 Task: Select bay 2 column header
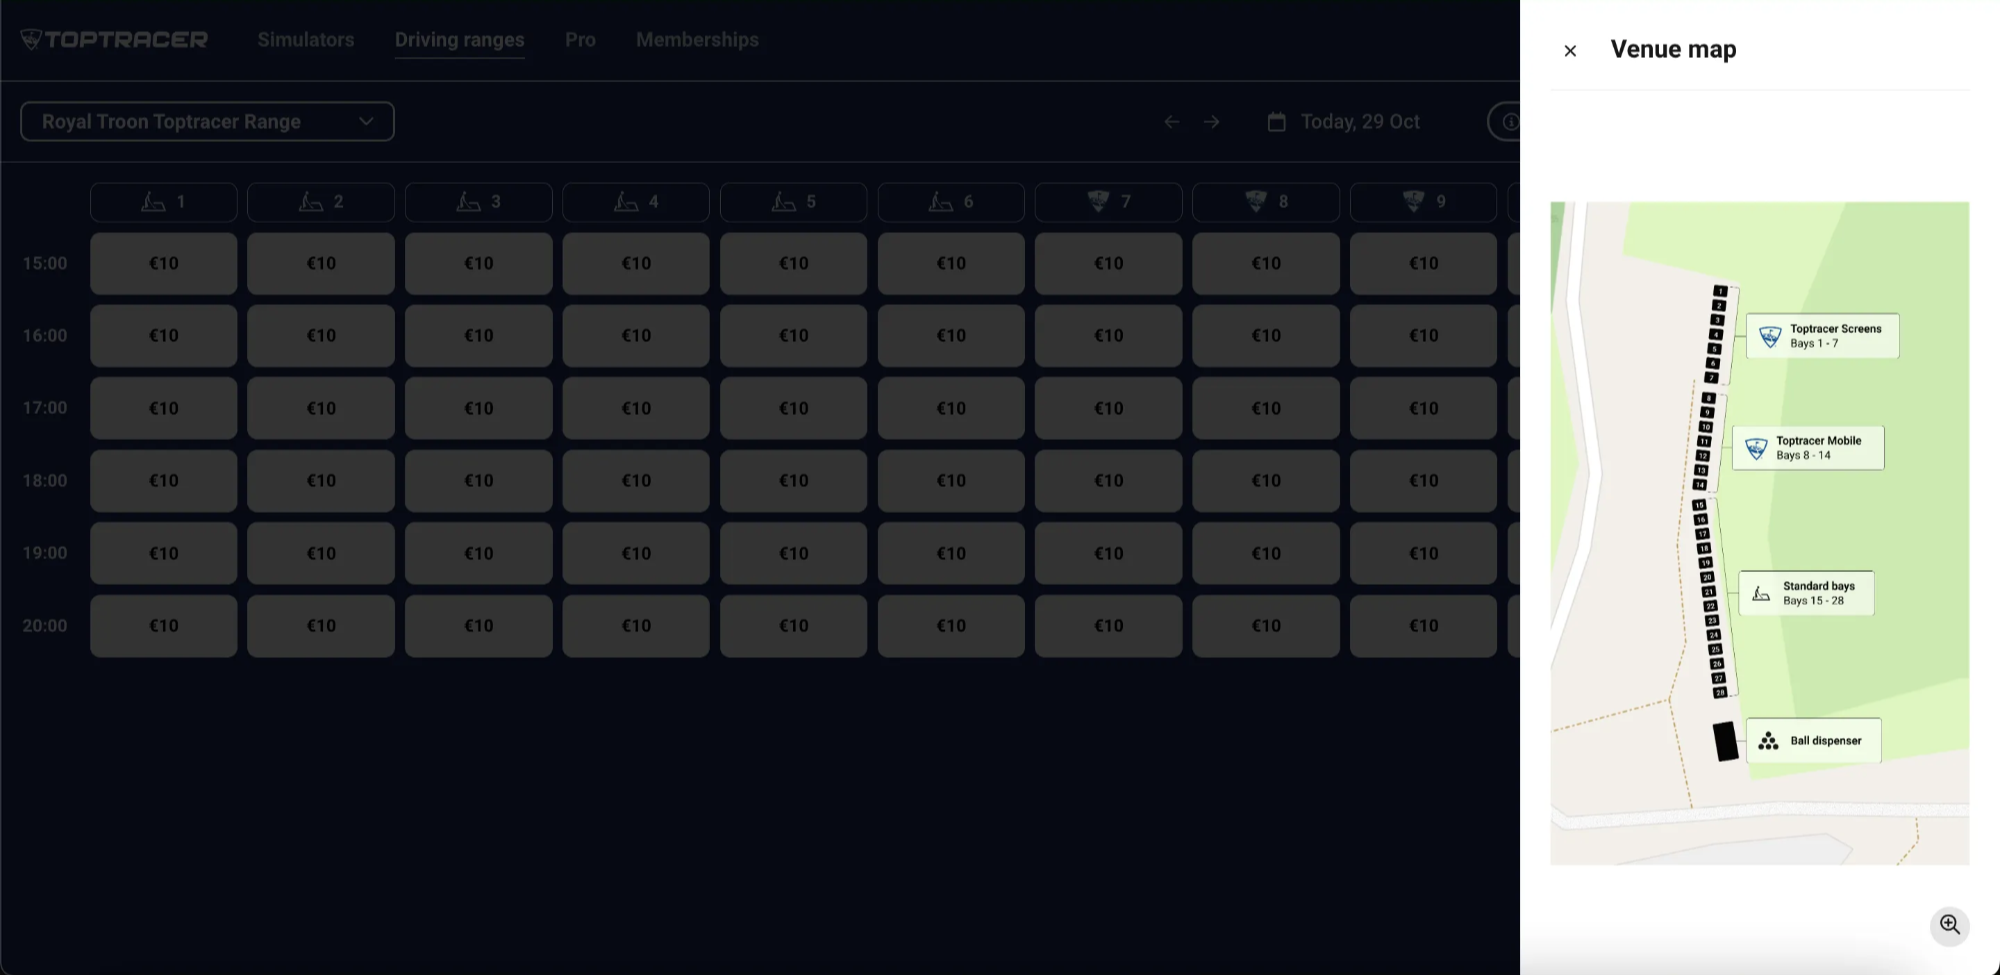click(x=321, y=202)
